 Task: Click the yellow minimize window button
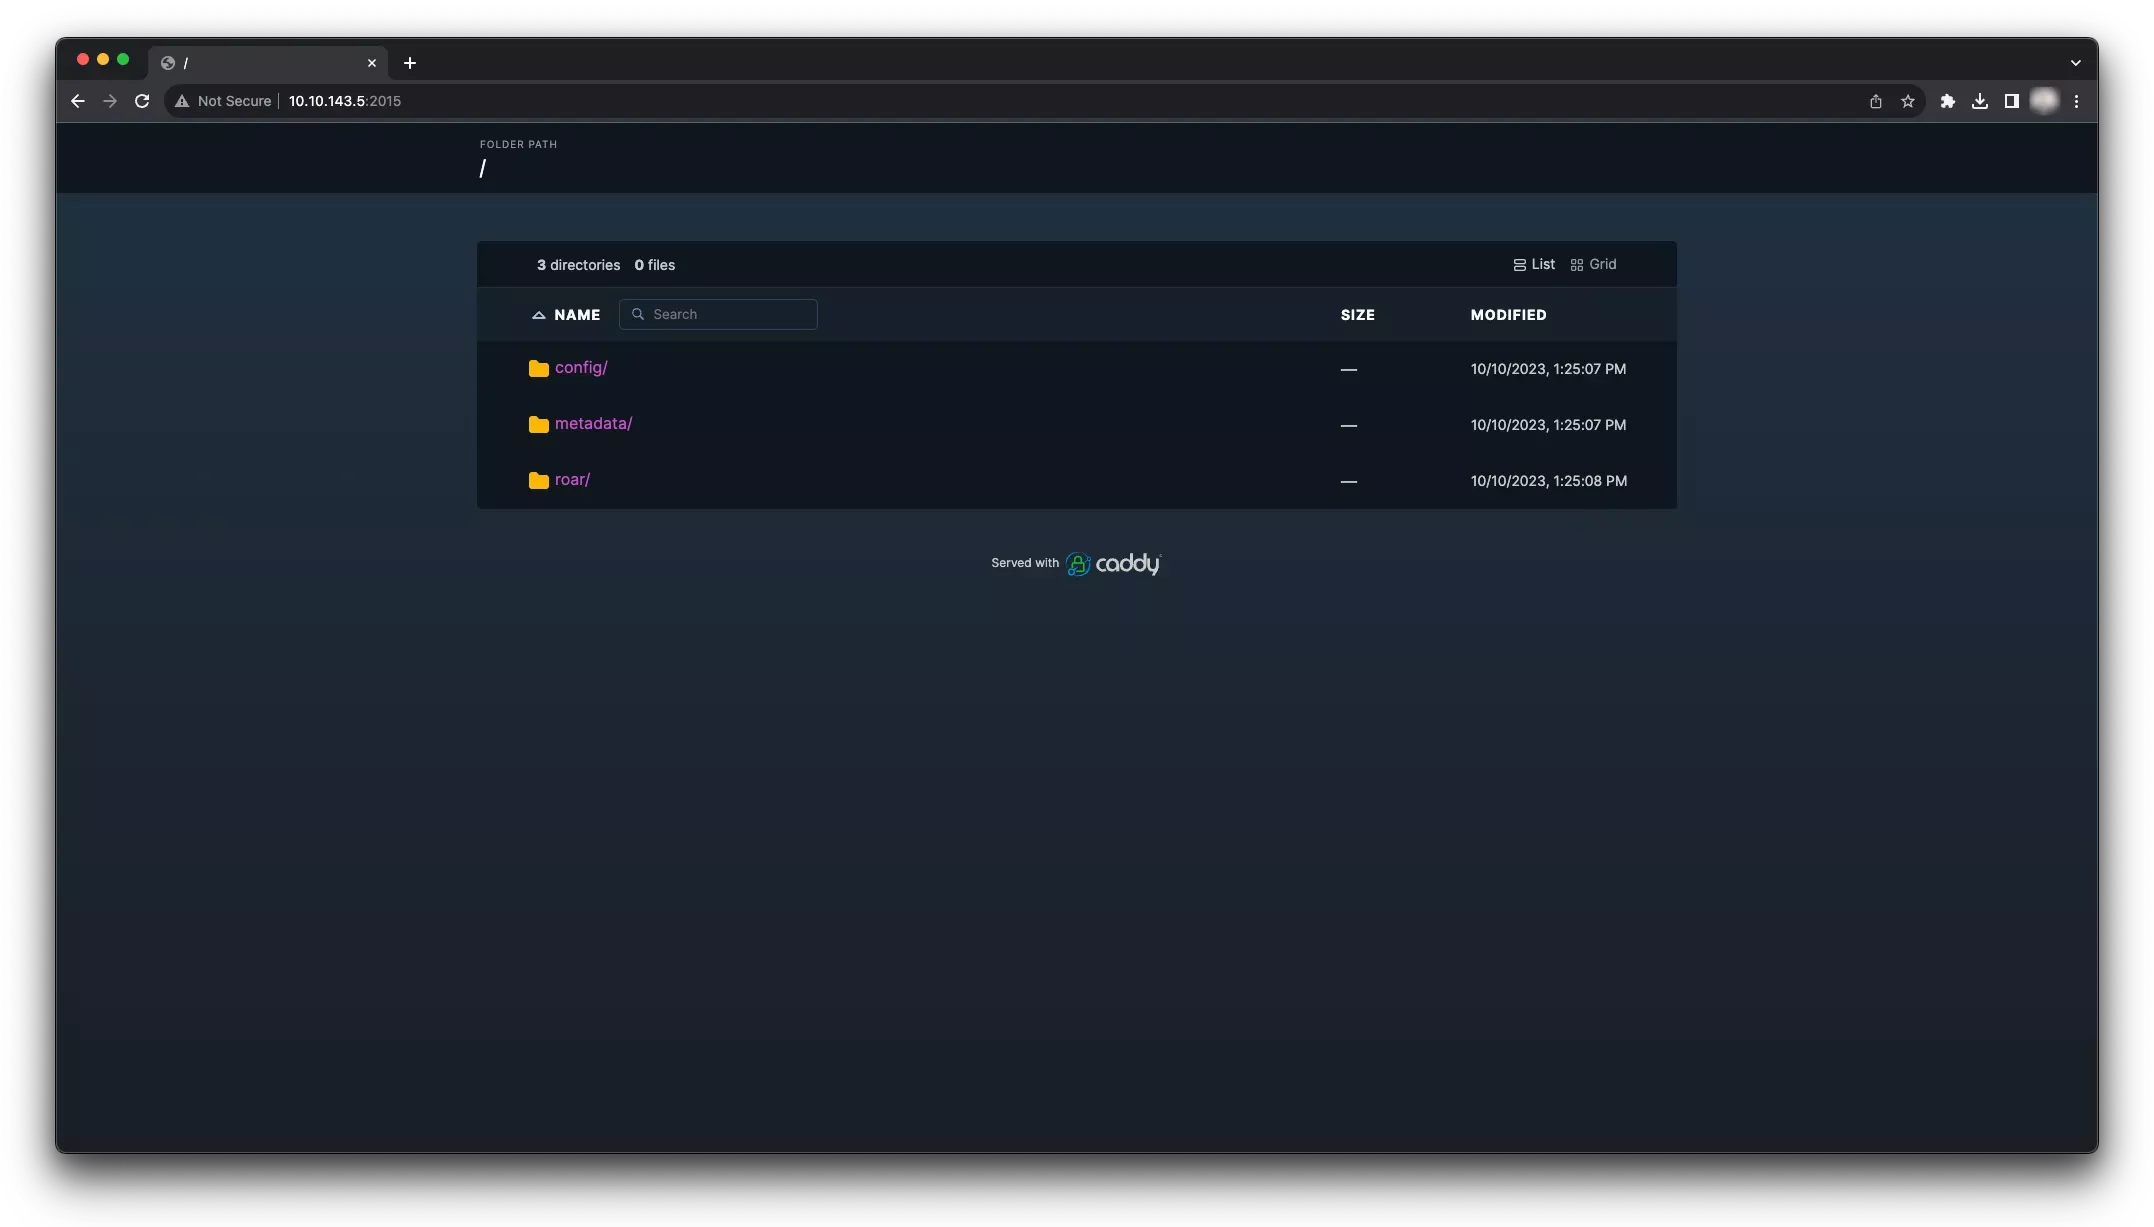[103, 59]
